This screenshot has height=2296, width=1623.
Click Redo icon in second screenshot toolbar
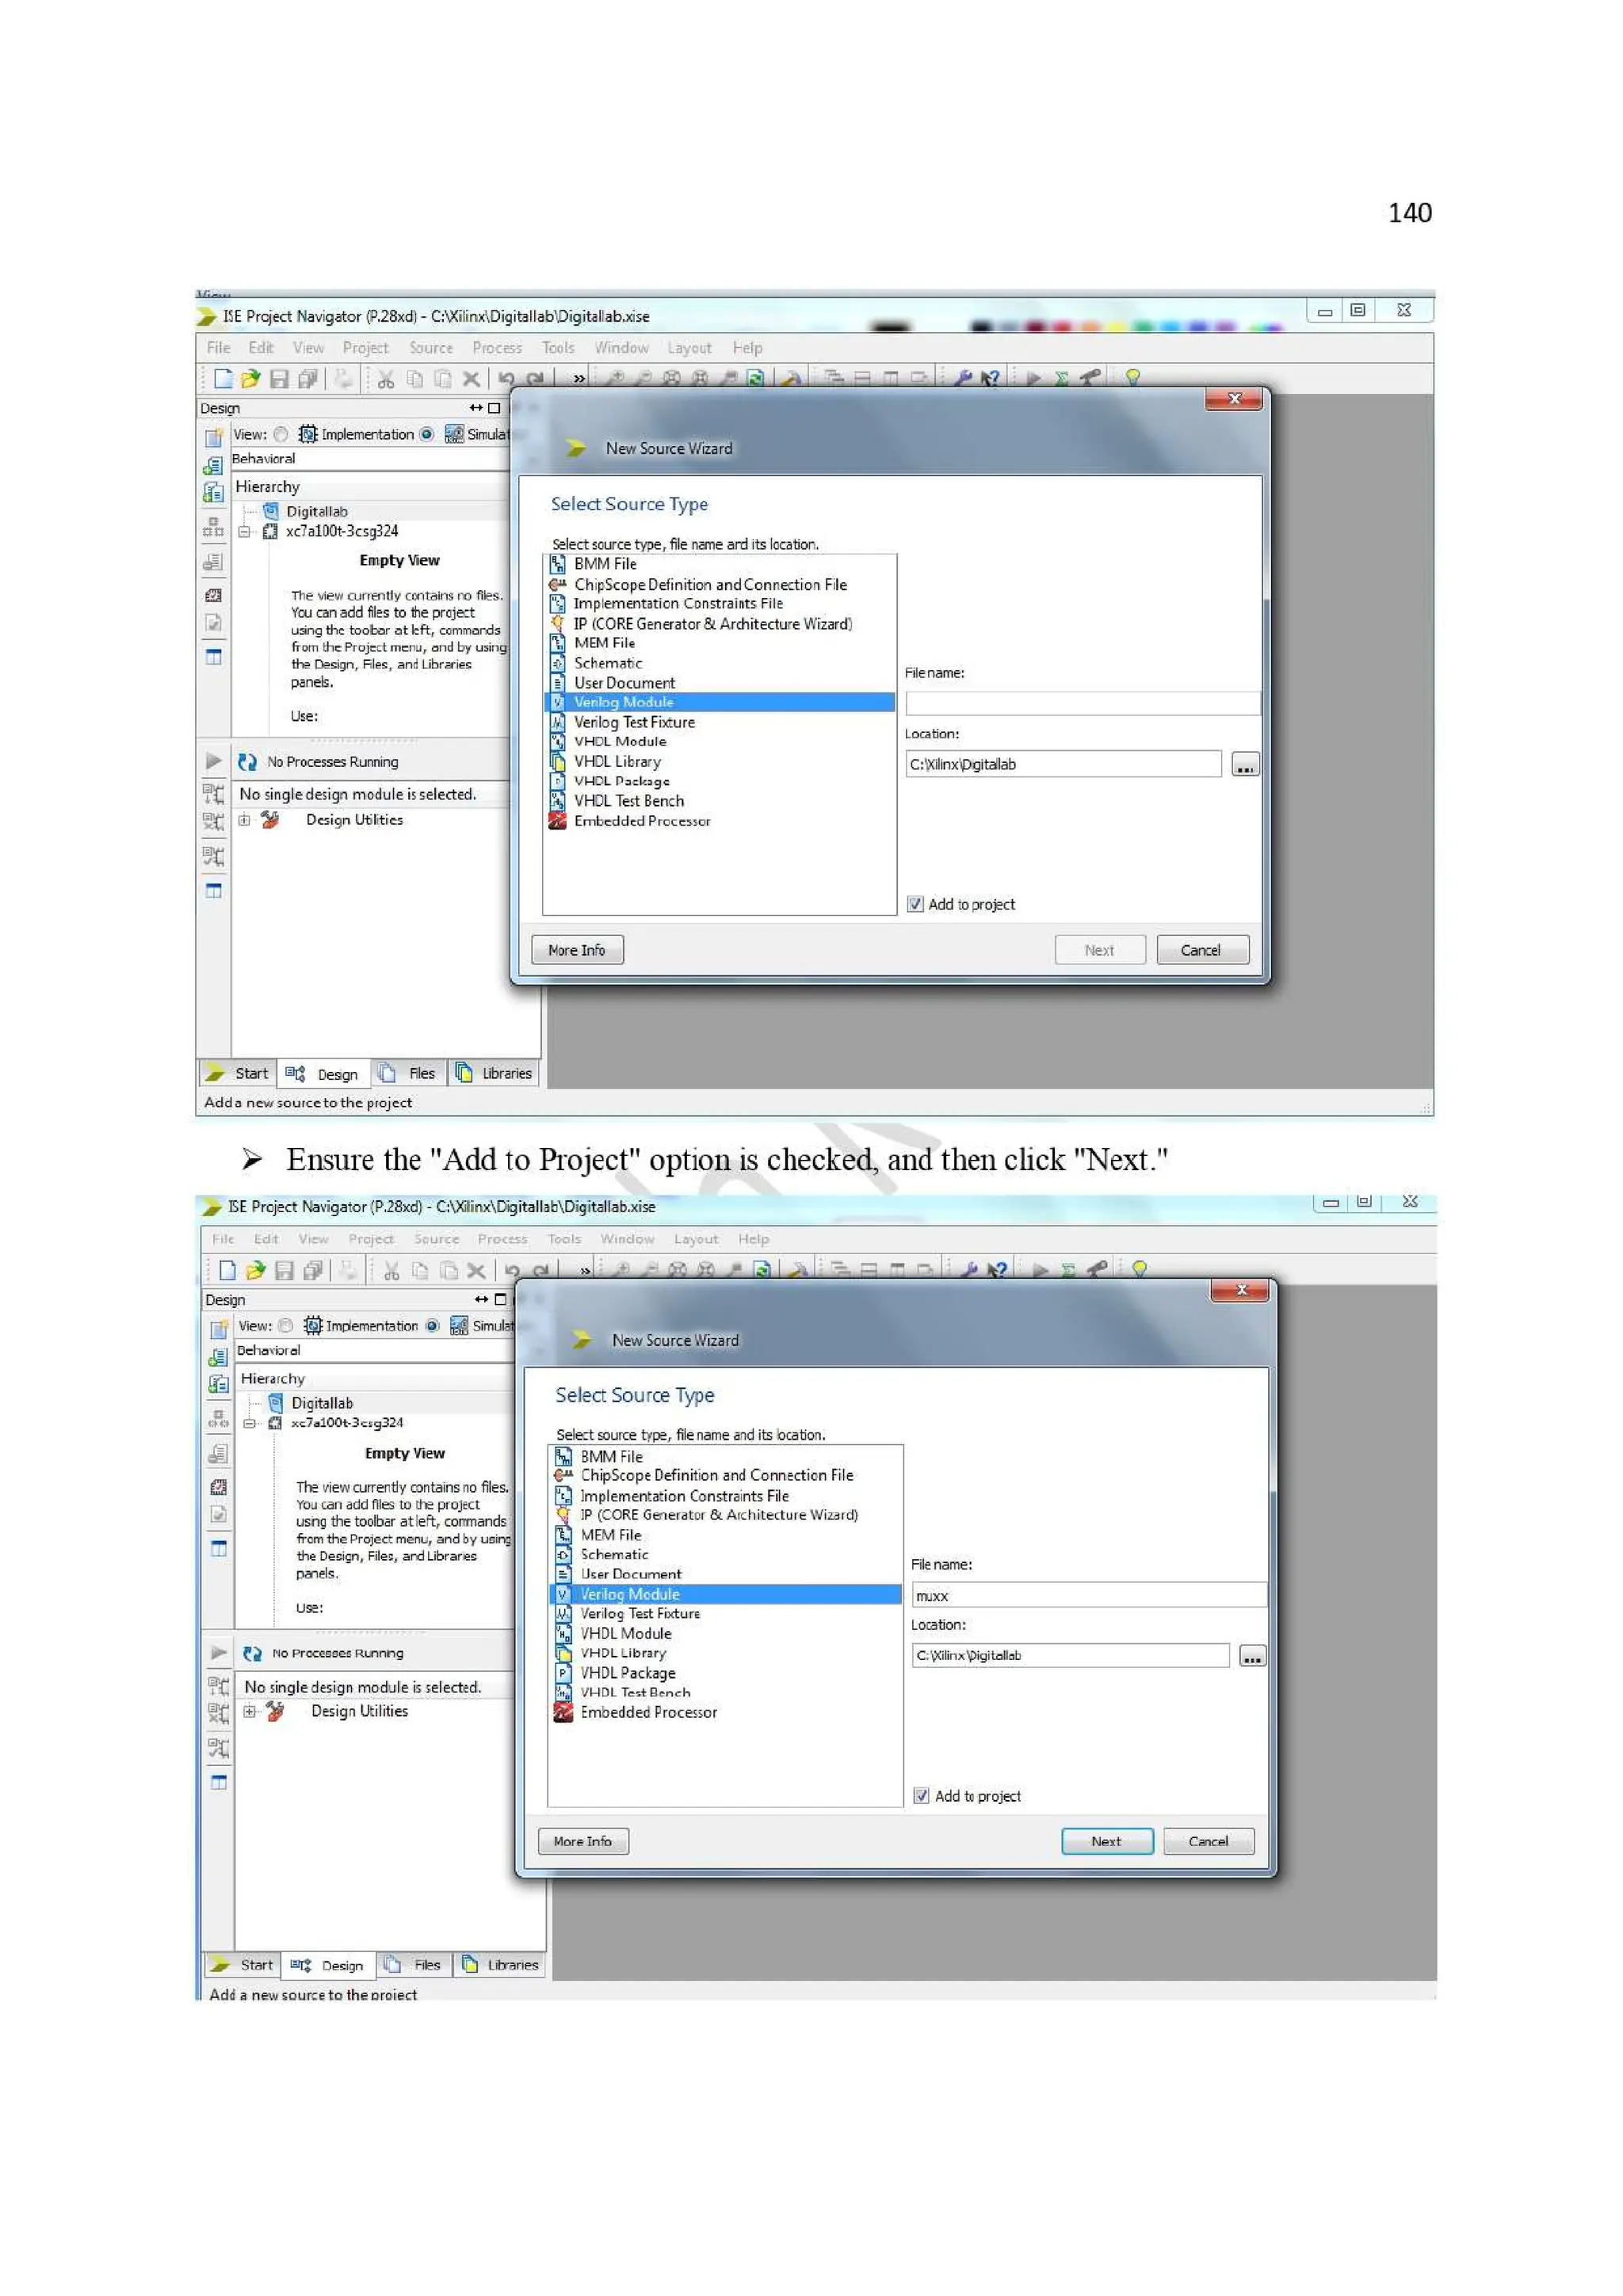point(541,1270)
